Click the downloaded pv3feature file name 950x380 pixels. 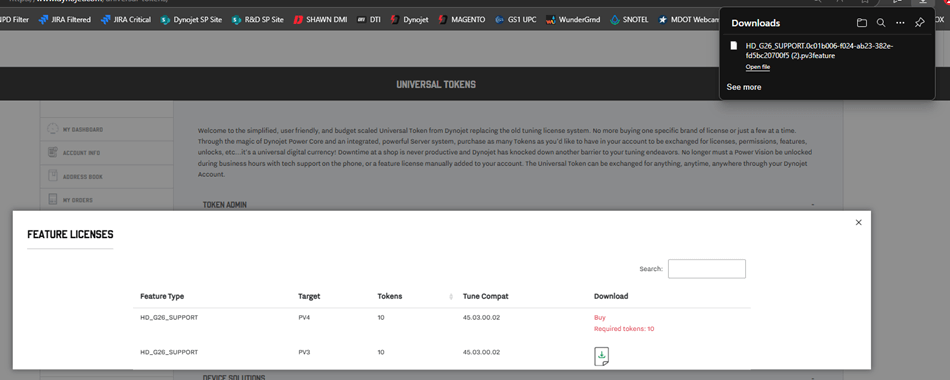click(819, 50)
